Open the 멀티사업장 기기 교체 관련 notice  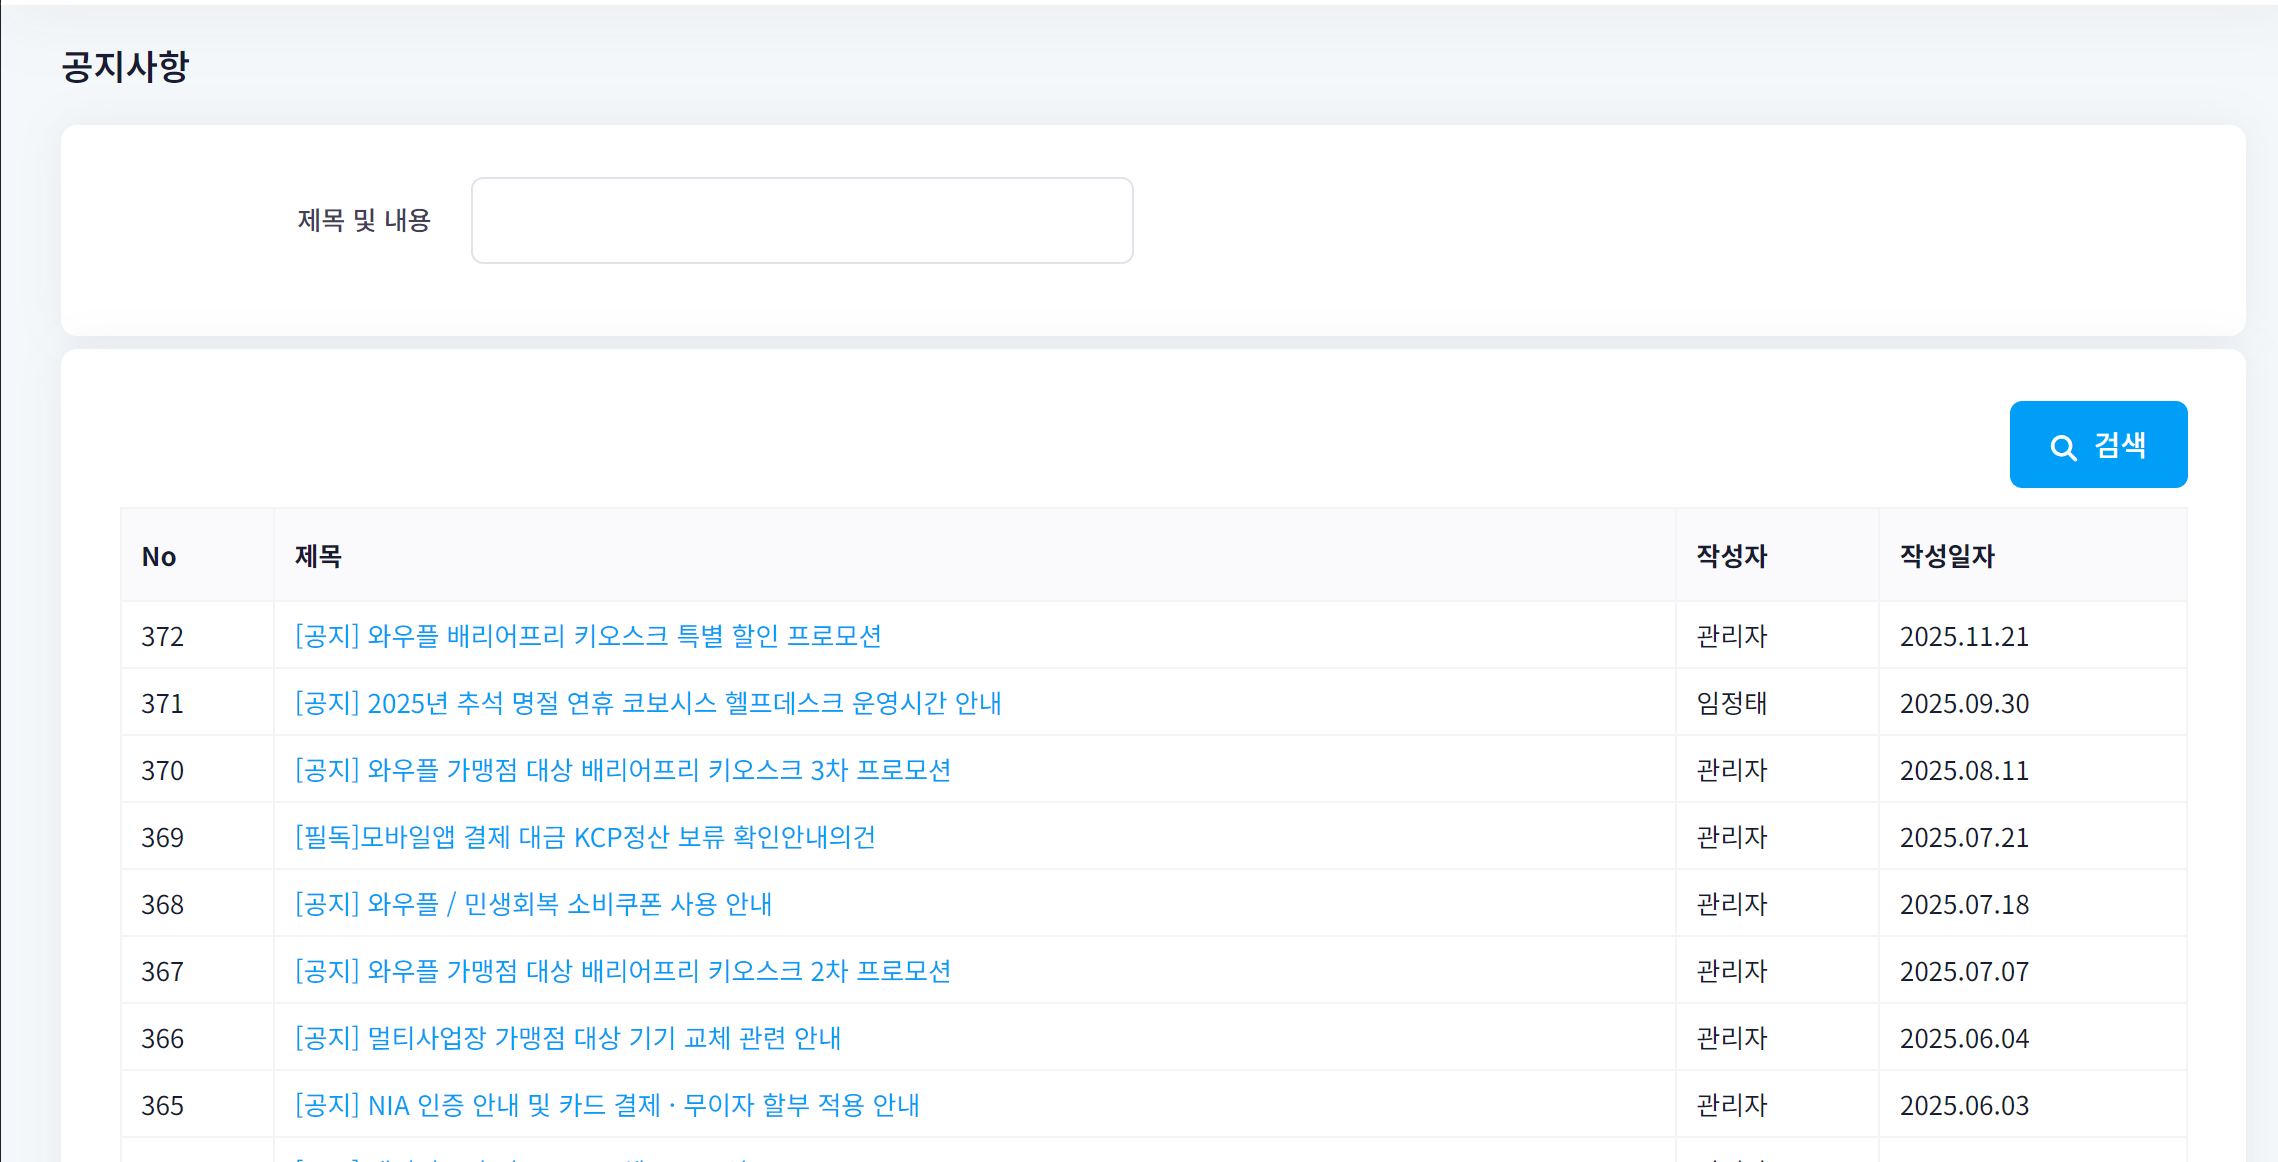567,1038
